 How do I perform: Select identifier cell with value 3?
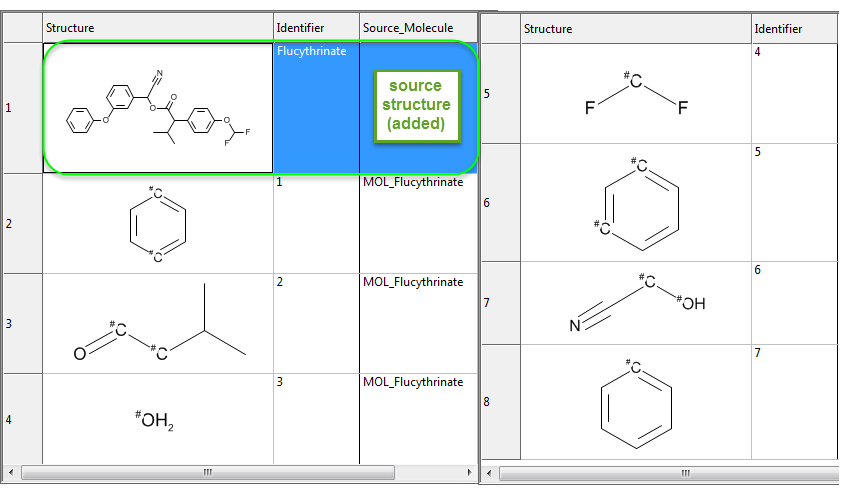pyautogui.click(x=316, y=419)
